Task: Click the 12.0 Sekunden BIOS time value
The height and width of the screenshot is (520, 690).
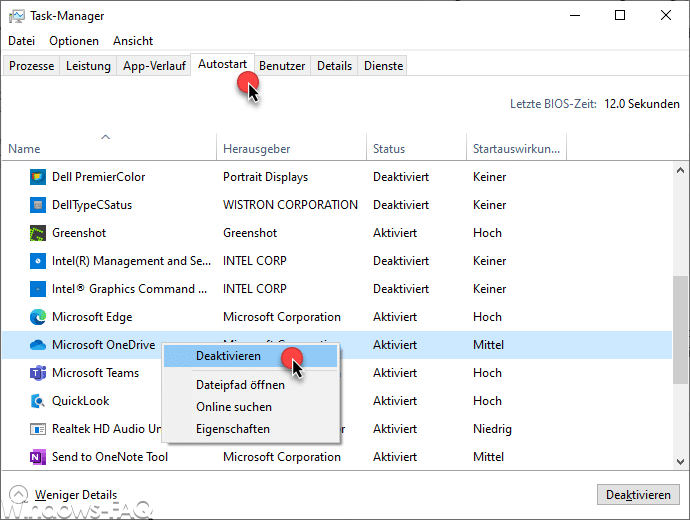Action: point(642,104)
